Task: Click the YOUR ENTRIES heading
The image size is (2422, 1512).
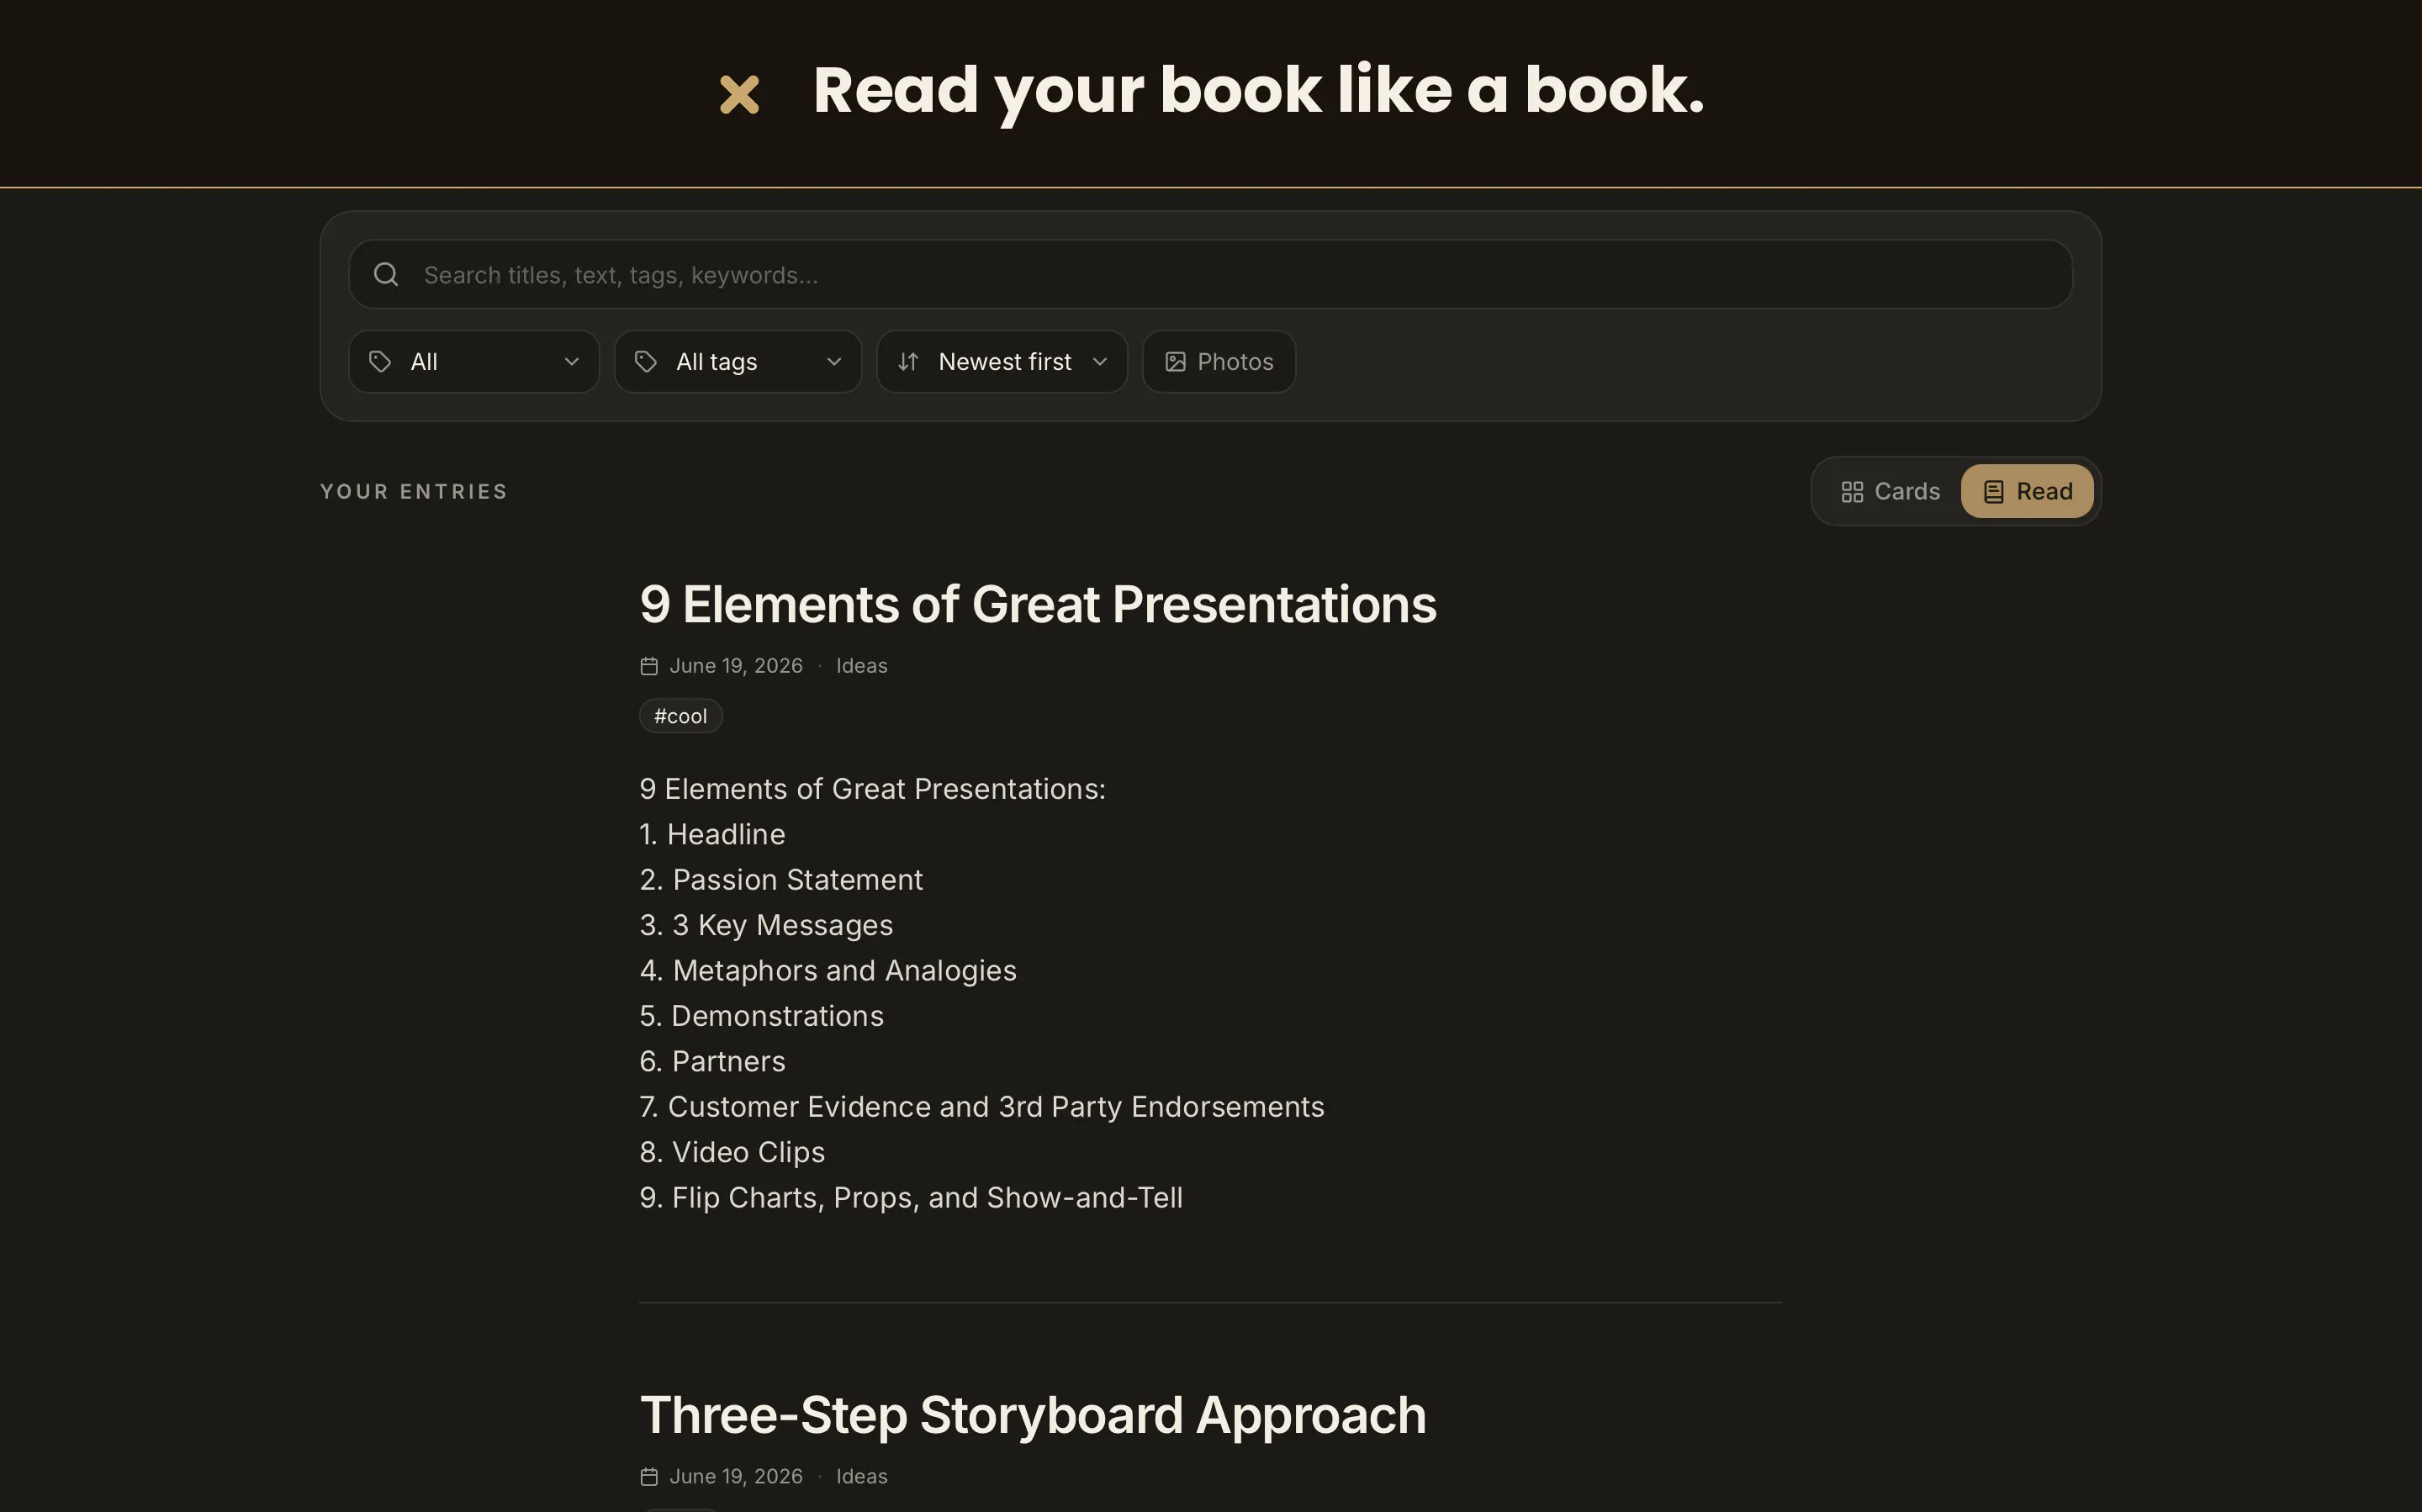Action: (414, 492)
